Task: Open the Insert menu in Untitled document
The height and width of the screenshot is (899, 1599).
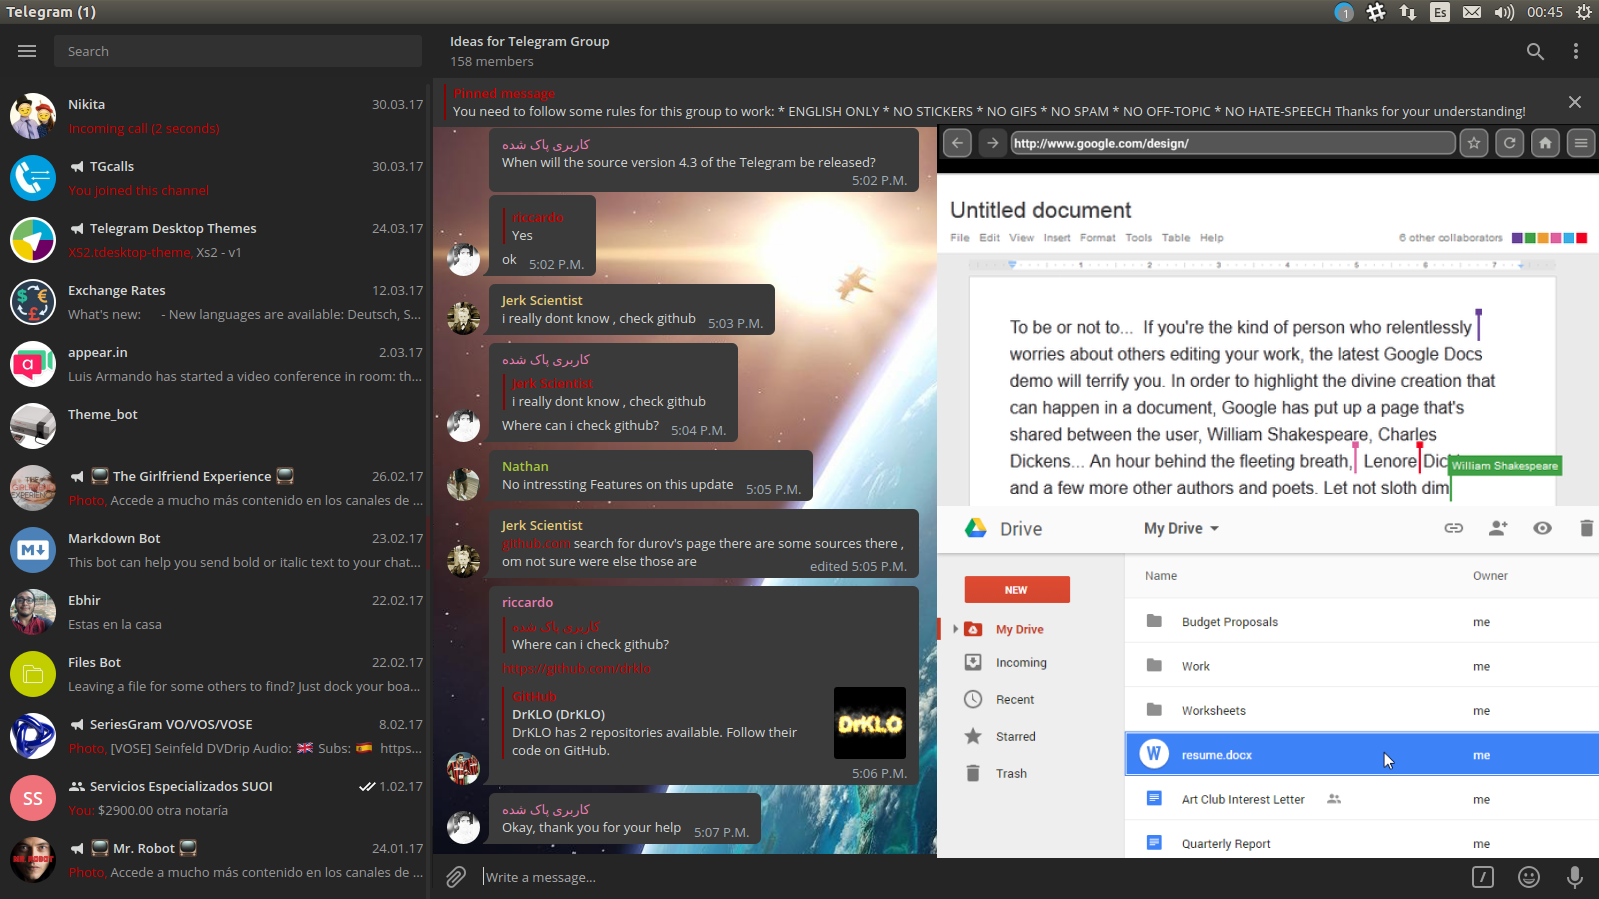Action: pos(1057,238)
